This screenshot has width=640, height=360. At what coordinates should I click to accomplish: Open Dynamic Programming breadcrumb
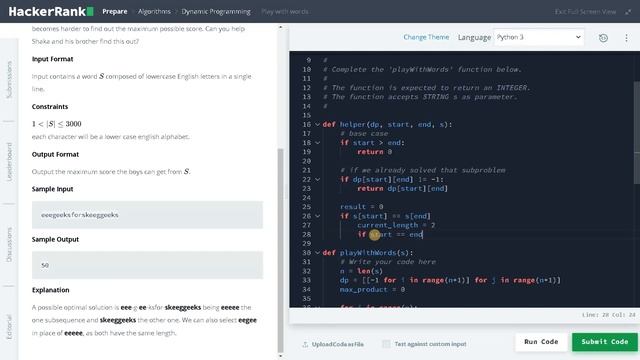[216, 11]
